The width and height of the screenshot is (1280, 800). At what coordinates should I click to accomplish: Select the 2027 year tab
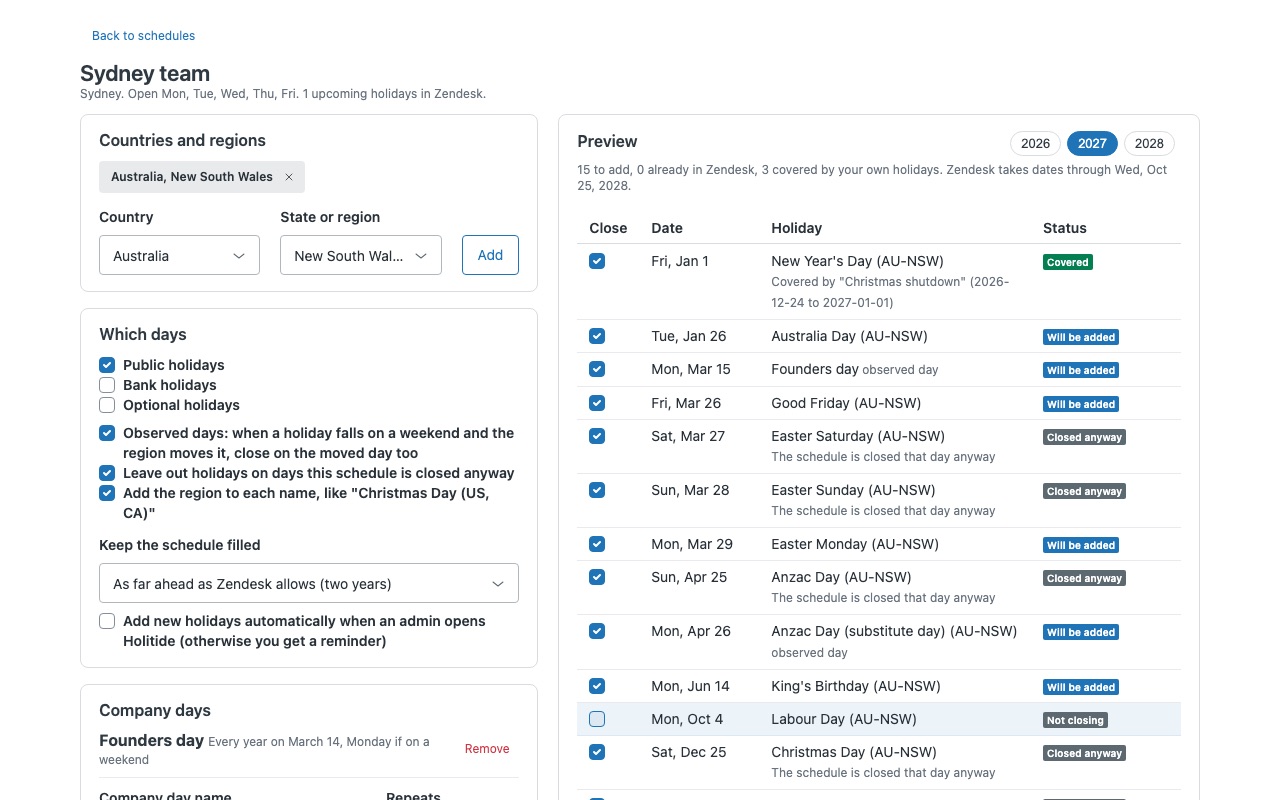(x=1092, y=143)
